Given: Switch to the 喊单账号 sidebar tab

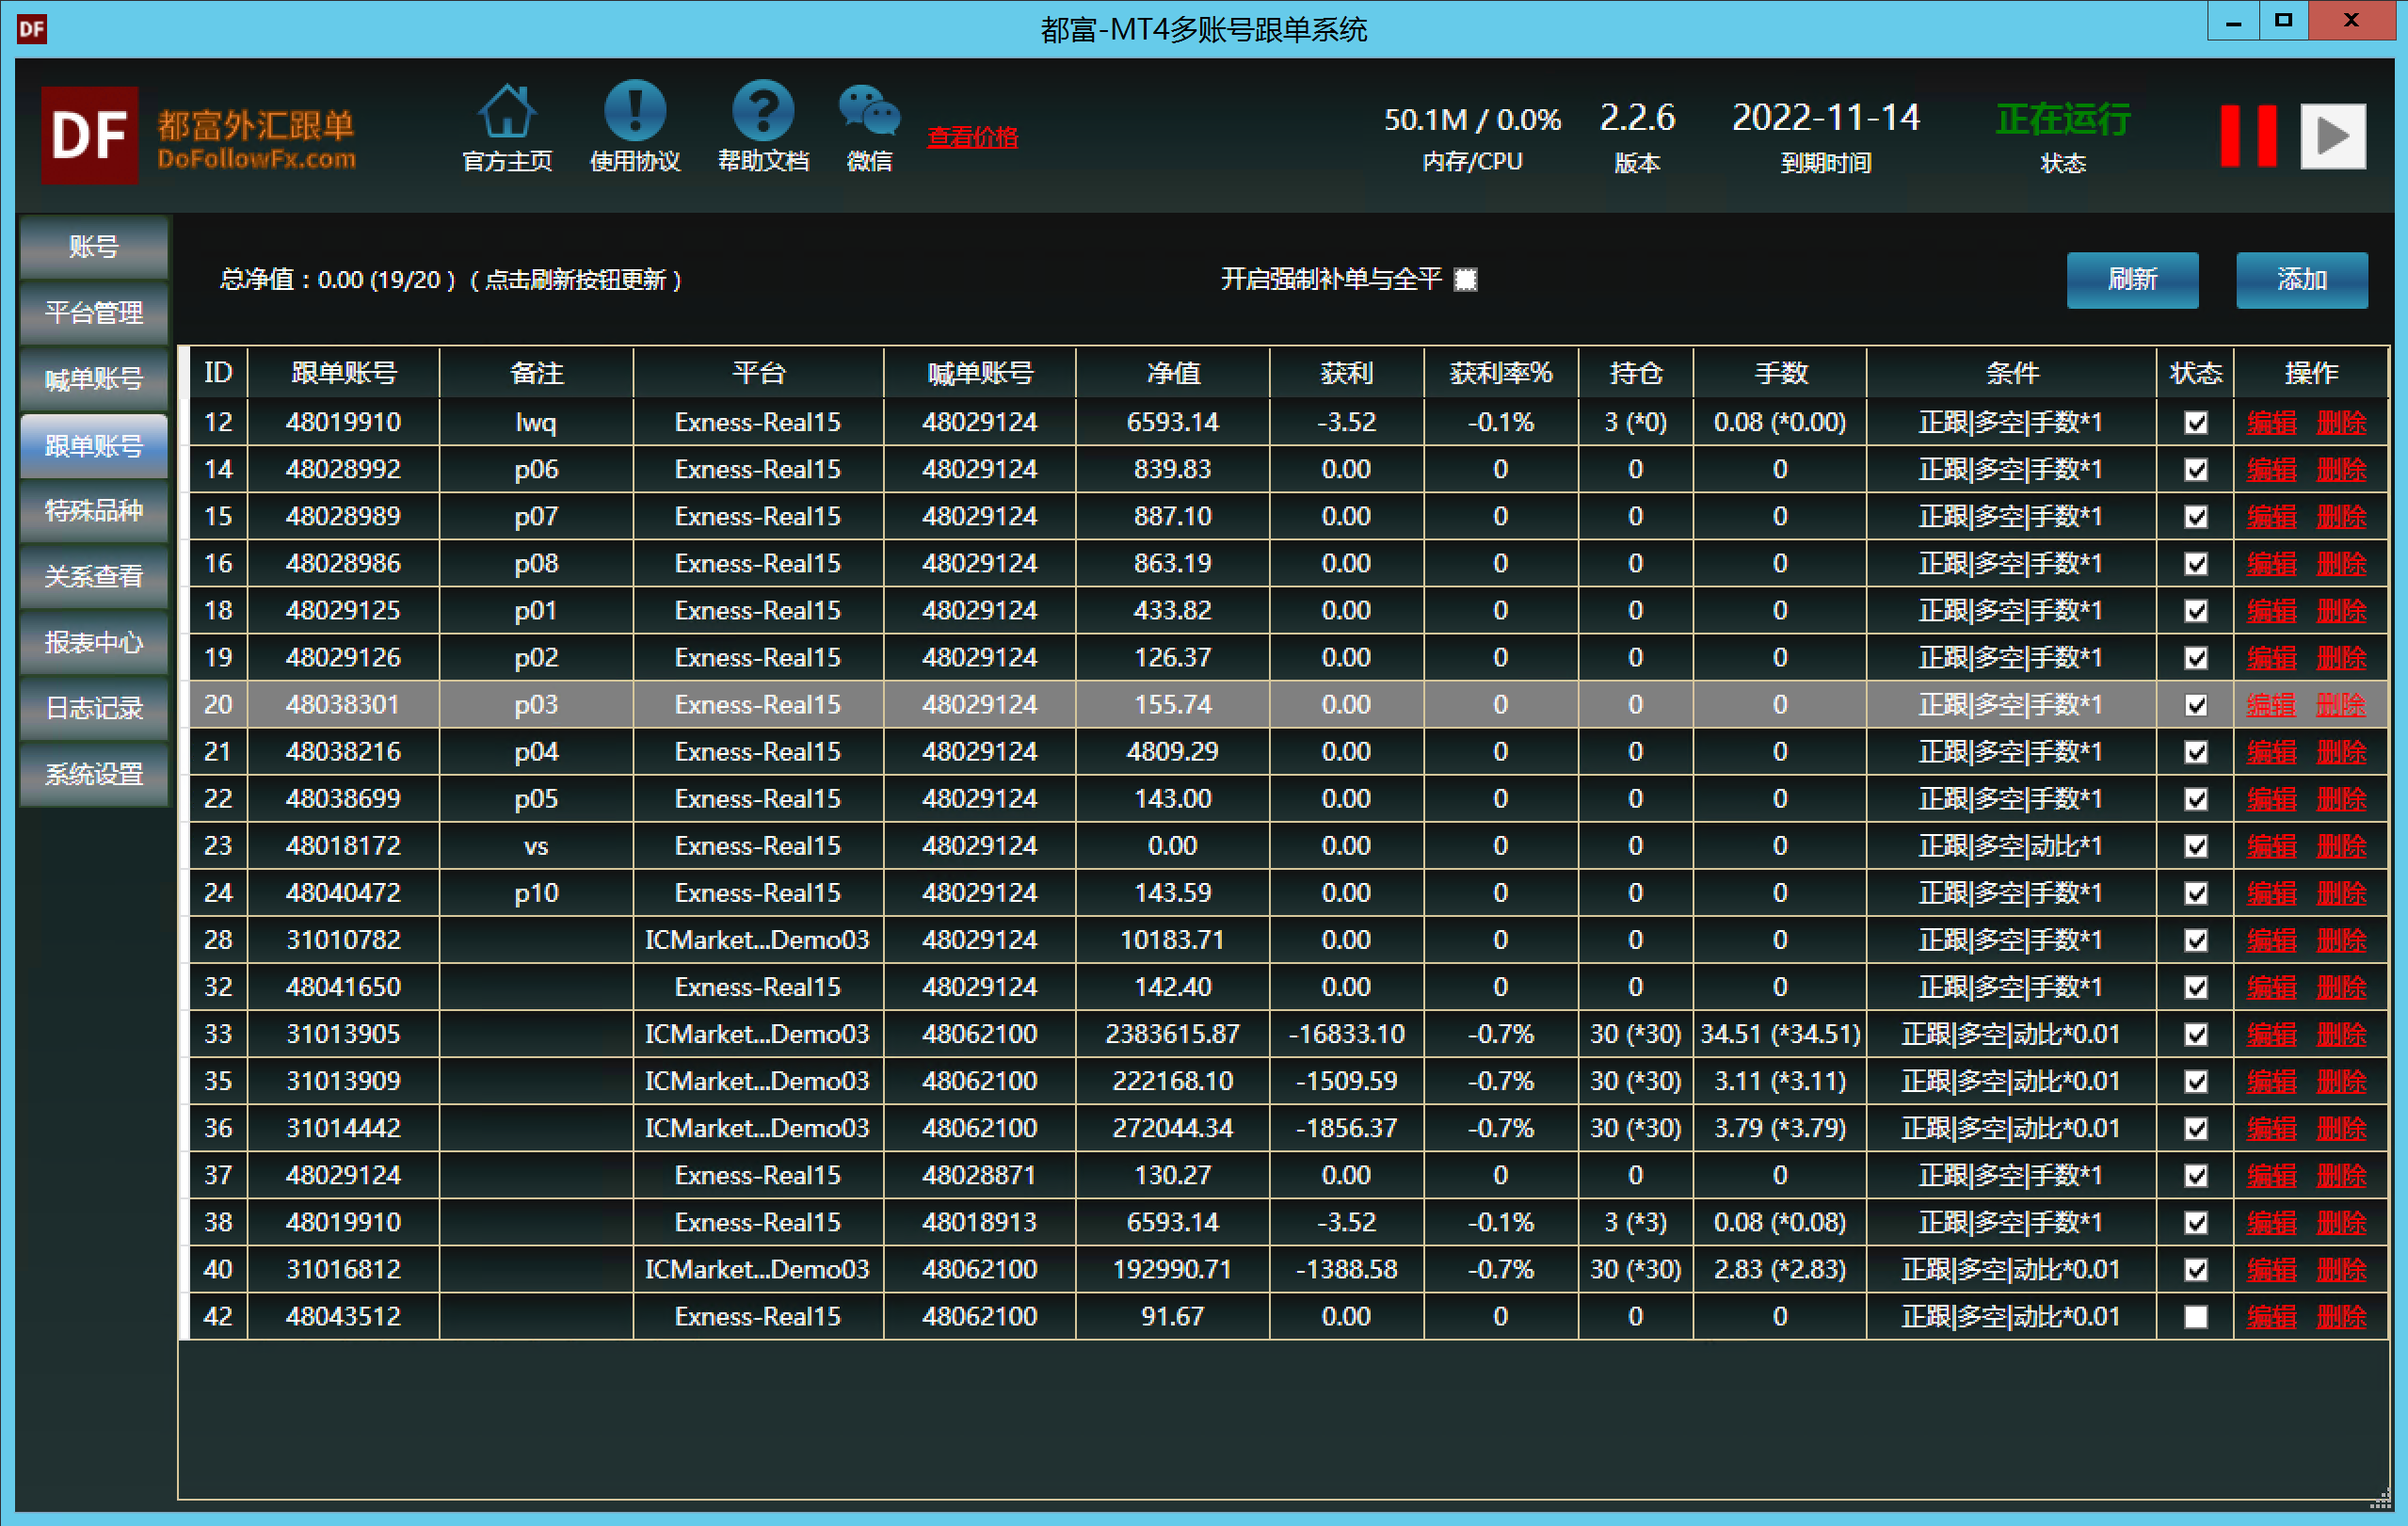Looking at the screenshot, I should click(x=94, y=379).
